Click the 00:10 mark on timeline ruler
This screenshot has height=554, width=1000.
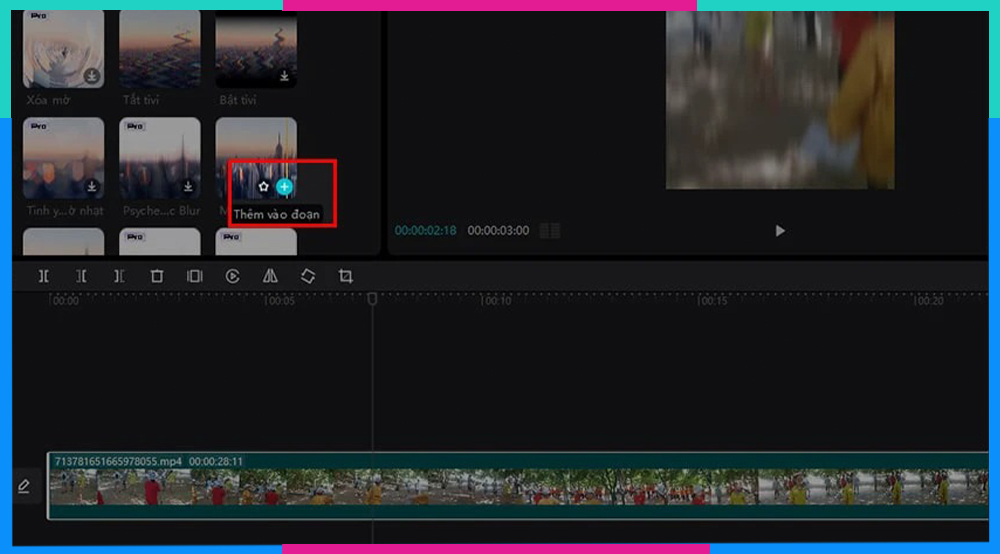[496, 300]
